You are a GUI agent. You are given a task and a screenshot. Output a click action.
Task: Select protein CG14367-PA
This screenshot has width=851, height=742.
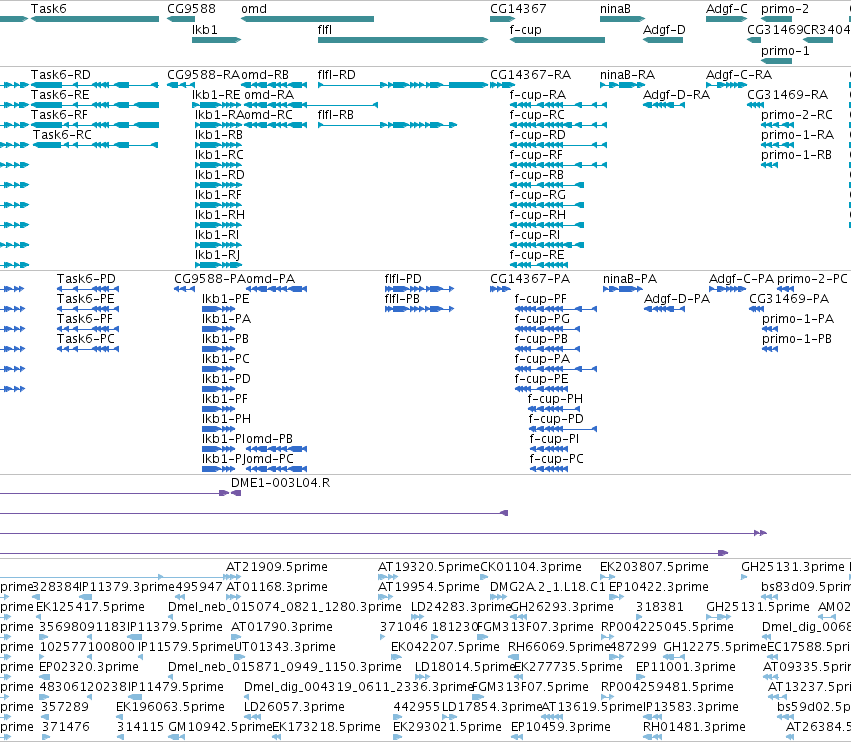[500, 289]
